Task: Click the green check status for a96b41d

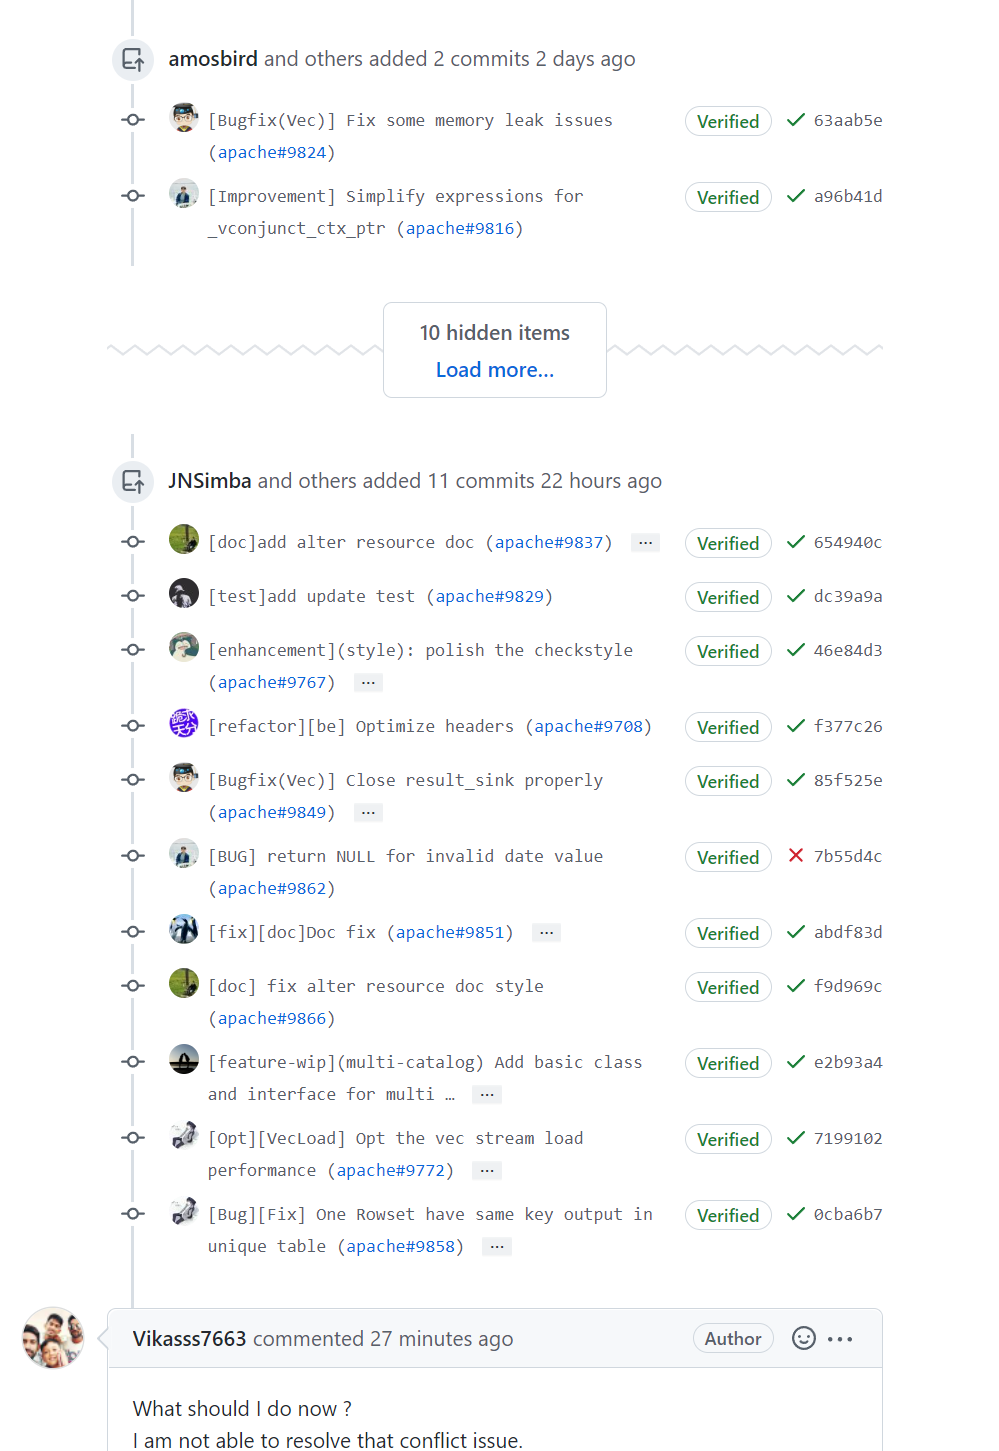Action: (796, 196)
